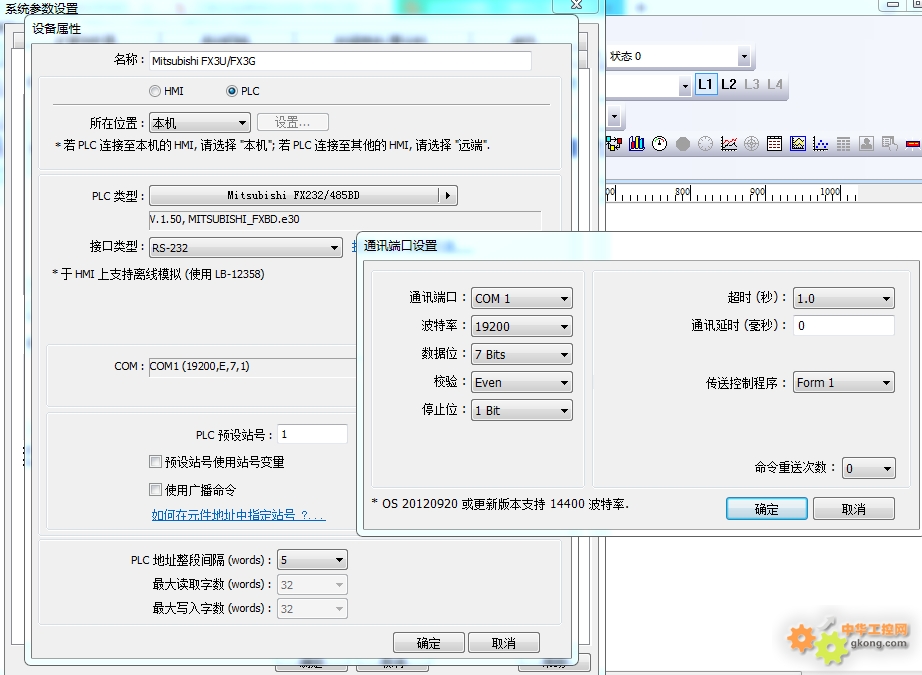Click the COM1 (19200,E,7,1) field
Image resolution: width=922 pixels, height=675 pixels.
pyautogui.click(x=253, y=366)
